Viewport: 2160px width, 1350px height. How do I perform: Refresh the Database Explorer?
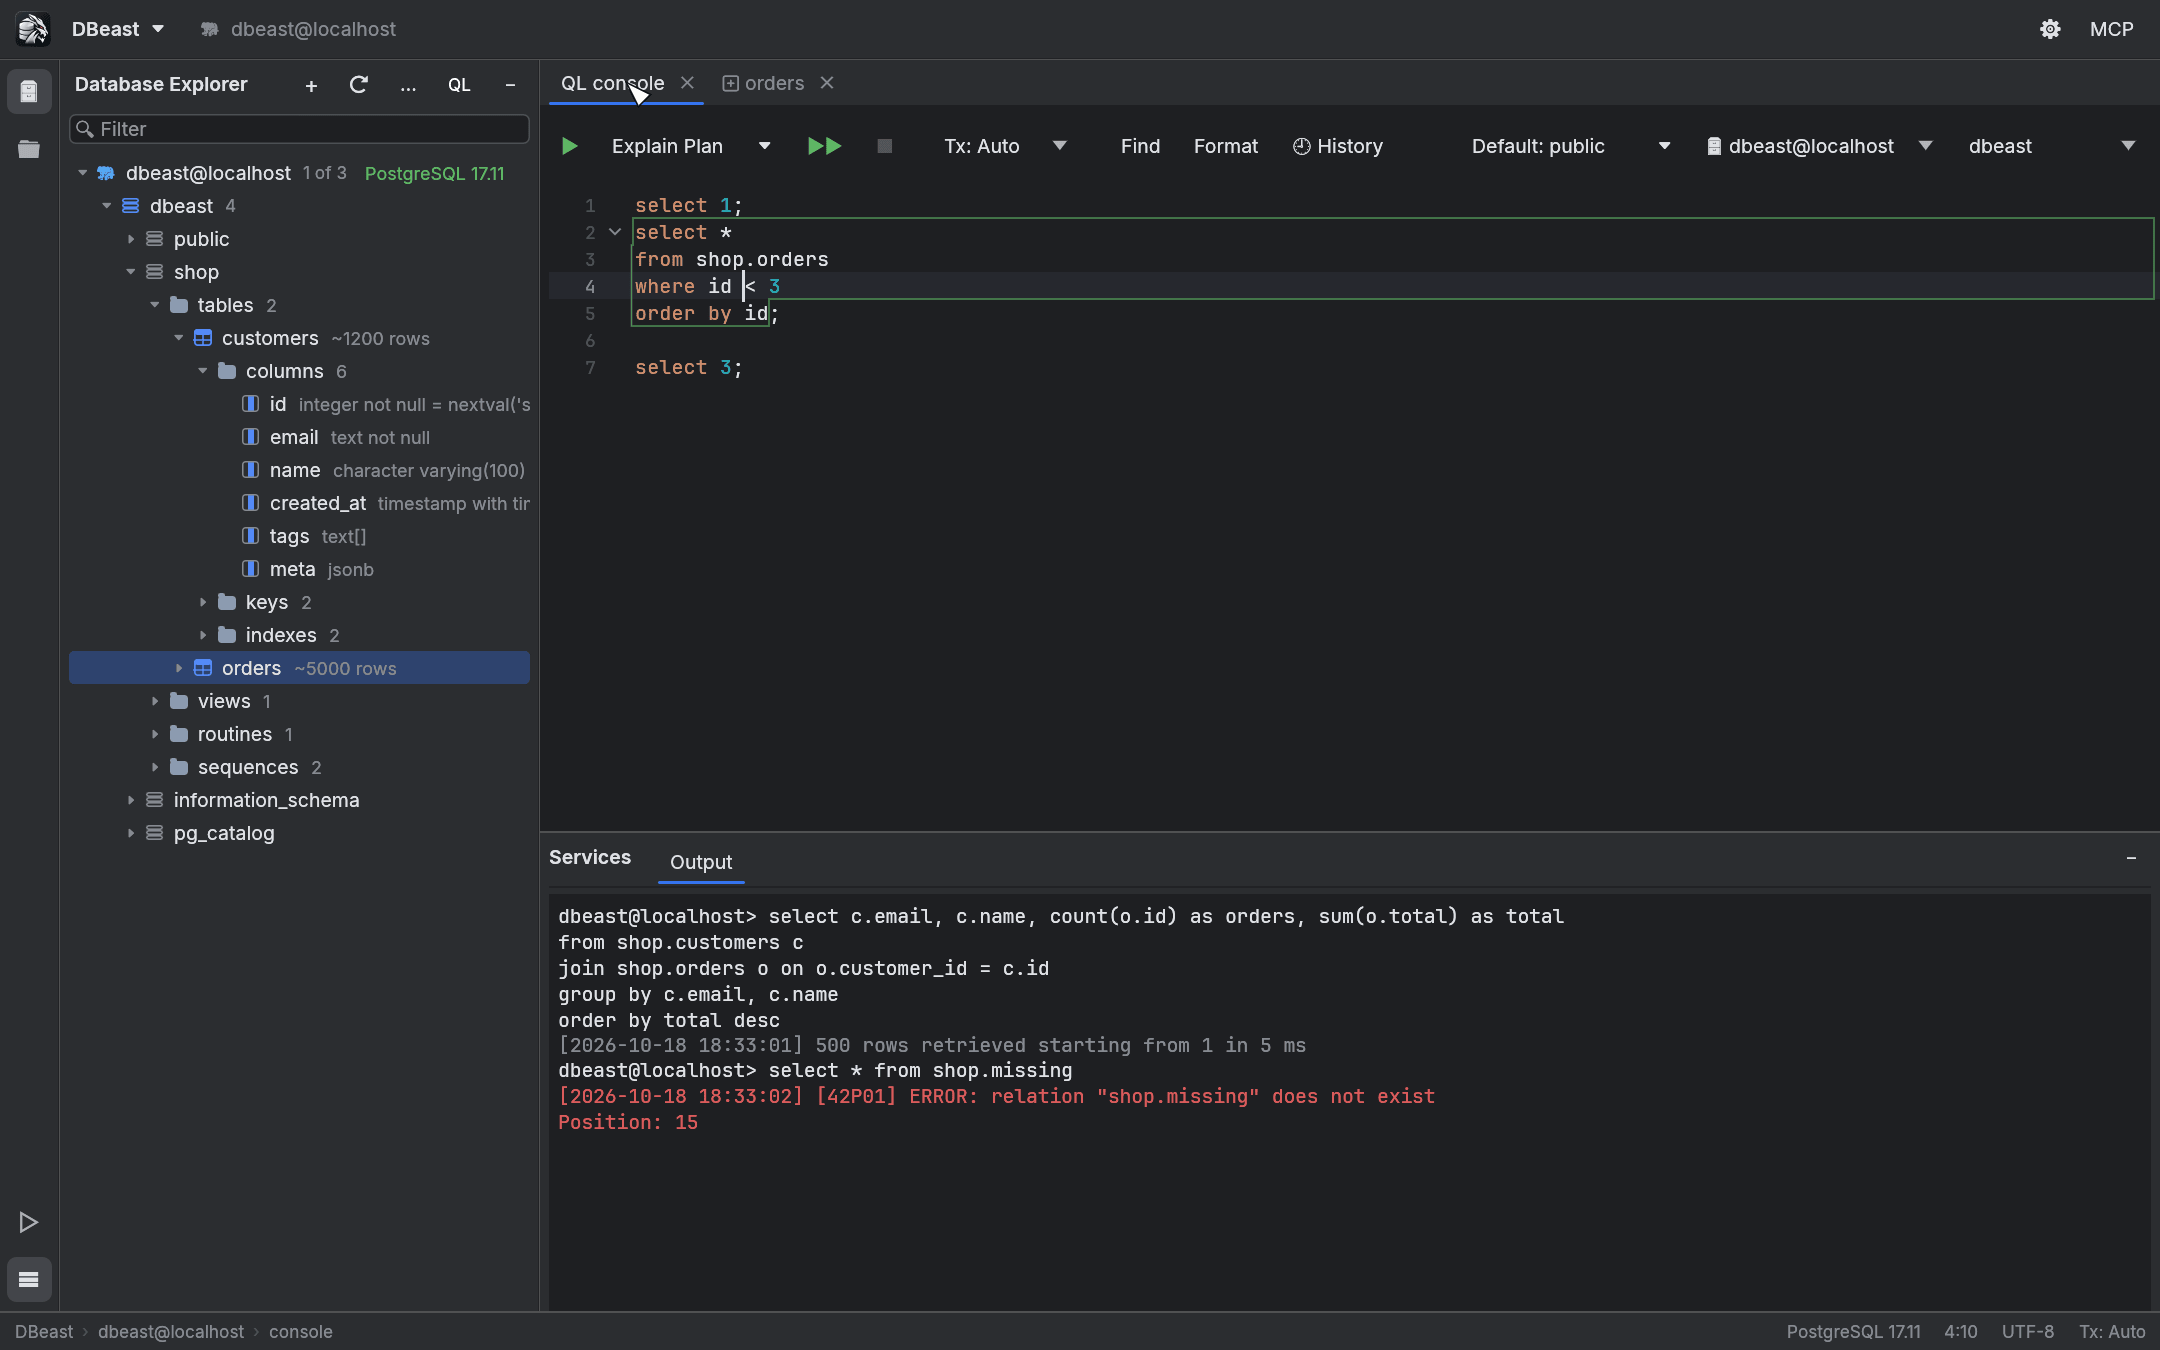click(359, 85)
